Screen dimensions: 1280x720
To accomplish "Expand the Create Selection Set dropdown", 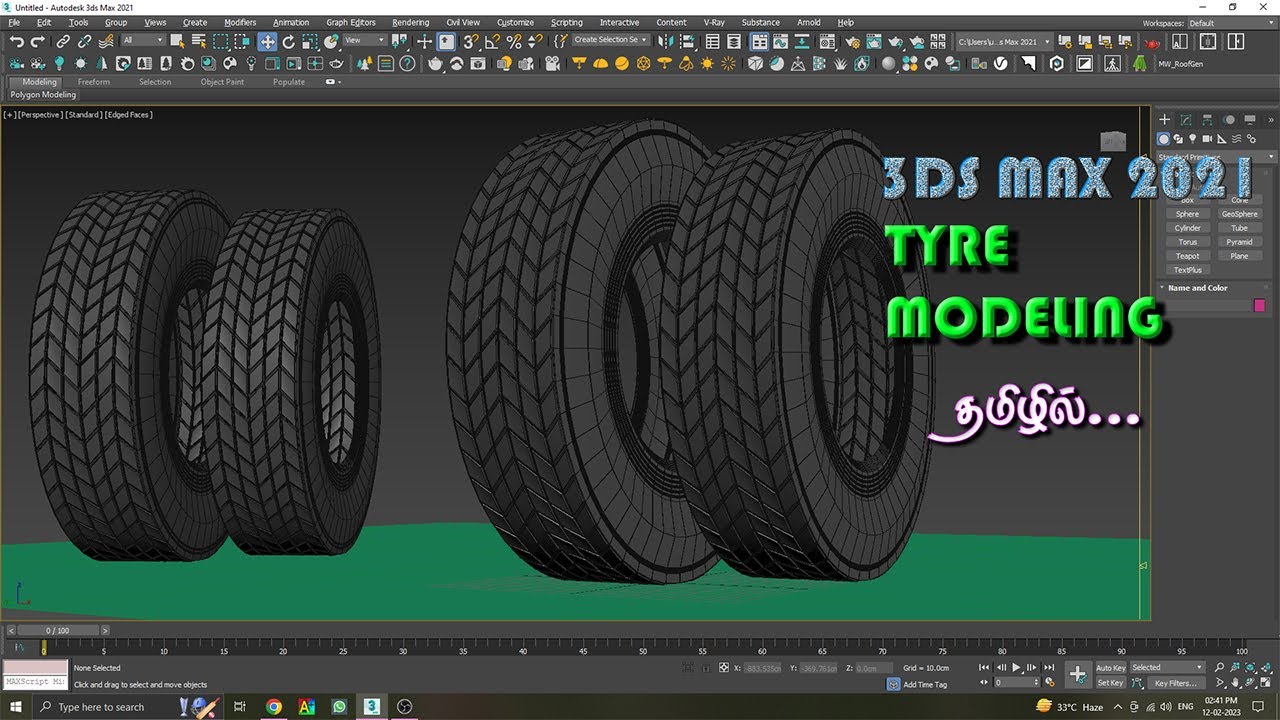I will pyautogui.click(x=611, y=40).
